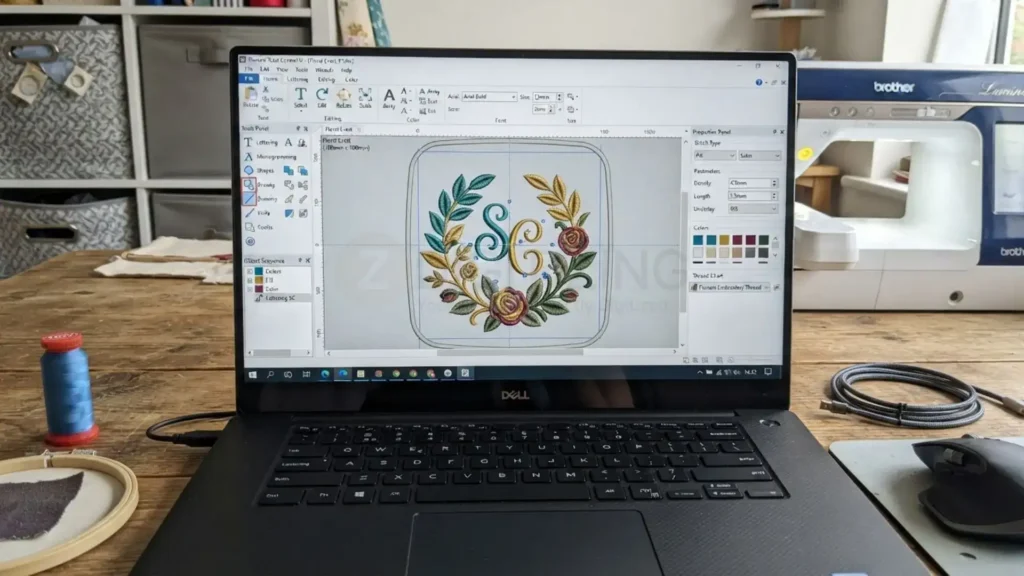Image resolution: width=1024 pixels, height=576 pixels.
Task: Choose the yellow Reshape tool in the ribbon
Action: pyautogui.click(x=344, y=98)
